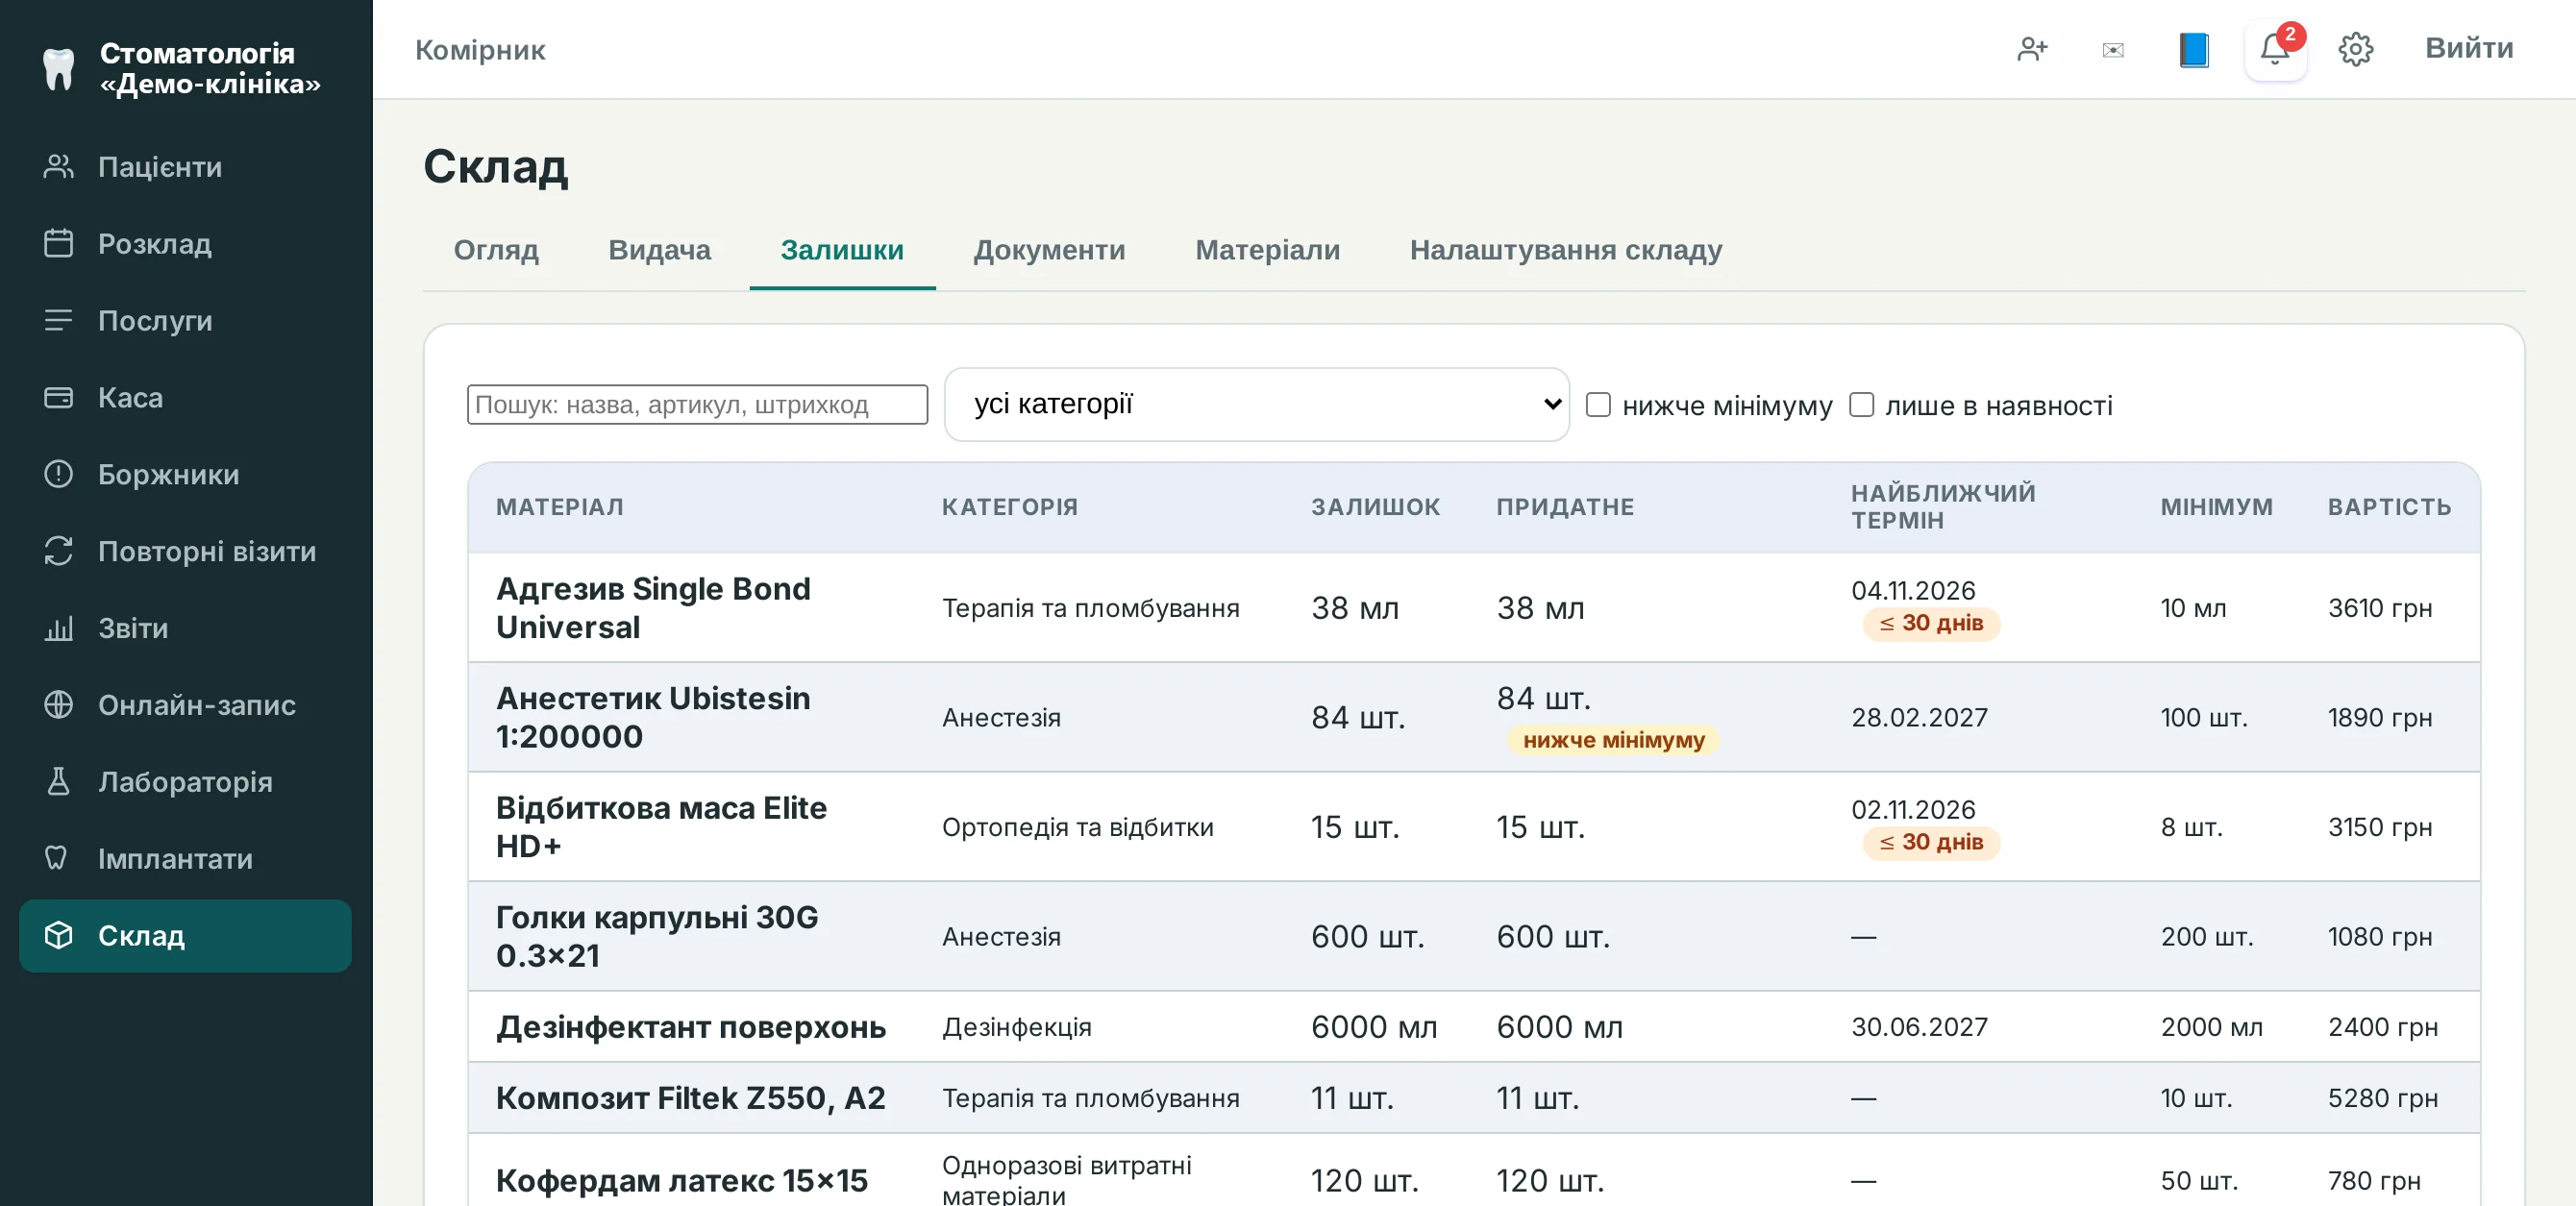Screen dimensions: 2576x1206
Task: Click 'Адгезив Single Bond Universal' material
Action: (653, 607)
